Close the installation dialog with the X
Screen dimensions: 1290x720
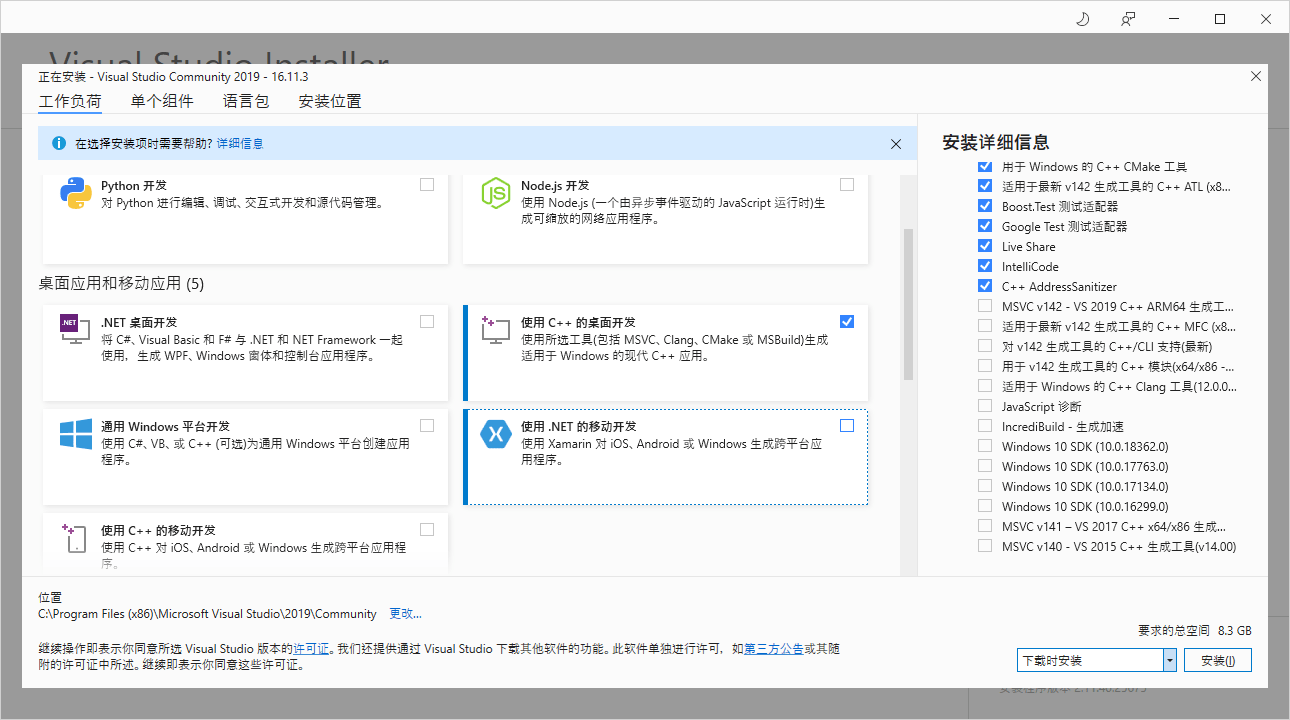coord(1256,76)
